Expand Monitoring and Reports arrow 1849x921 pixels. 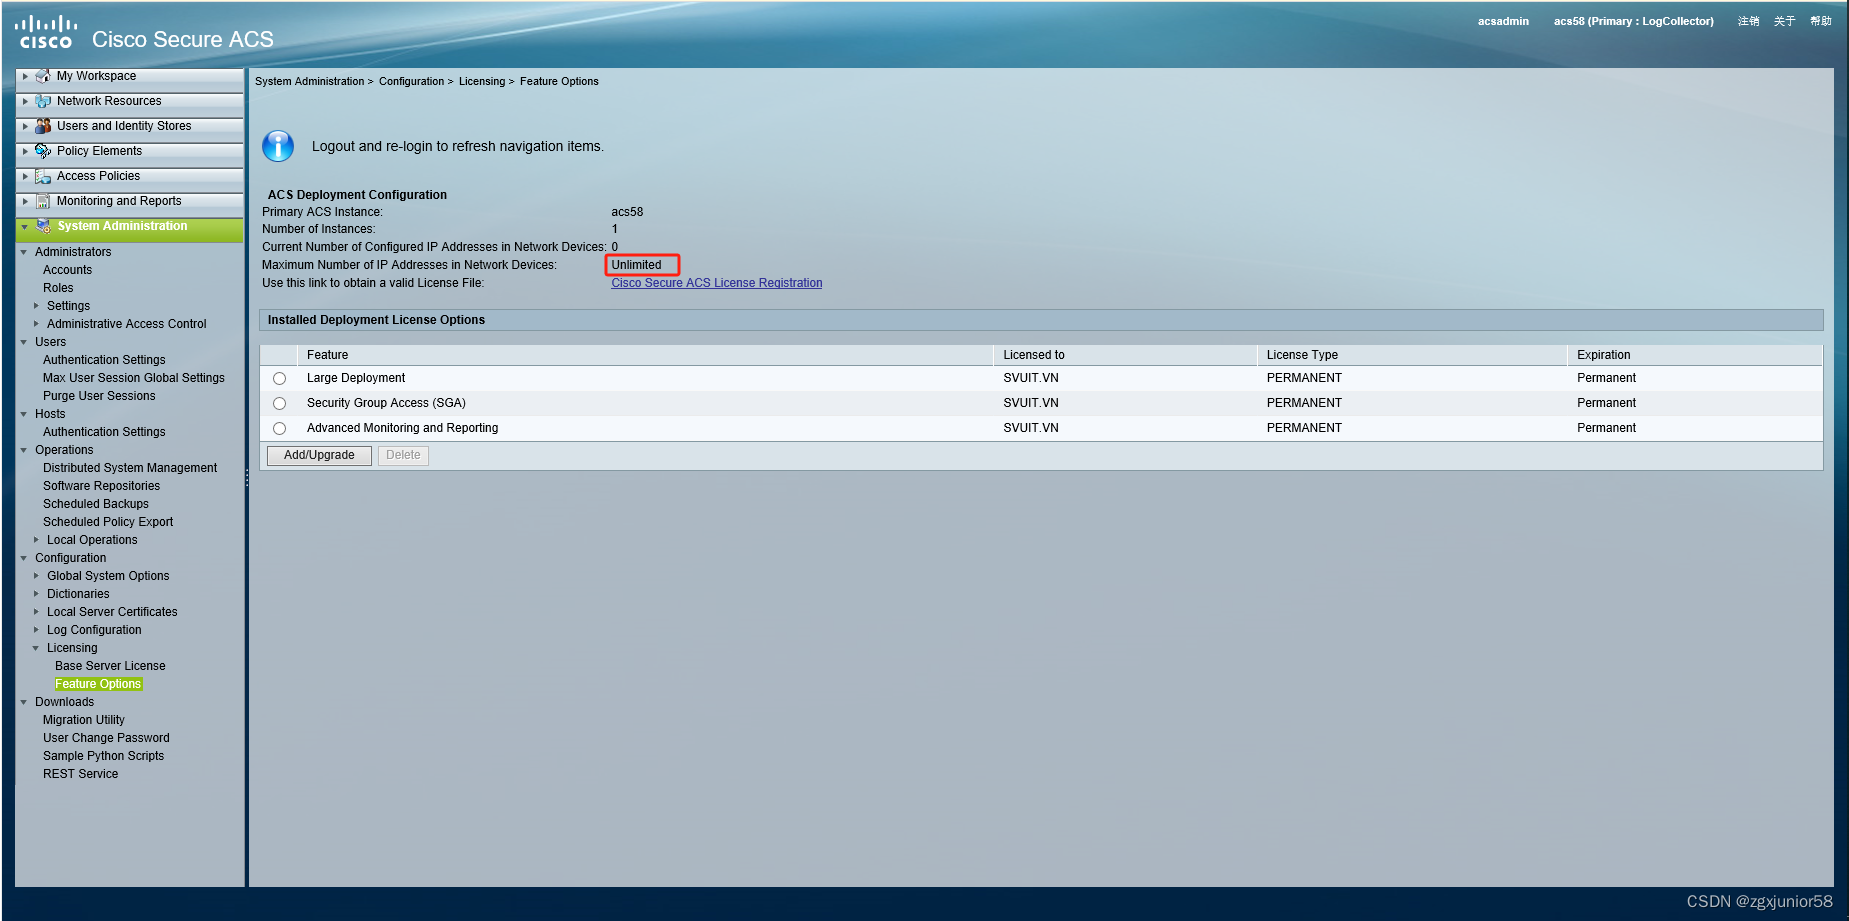click(x=25, y=201)
